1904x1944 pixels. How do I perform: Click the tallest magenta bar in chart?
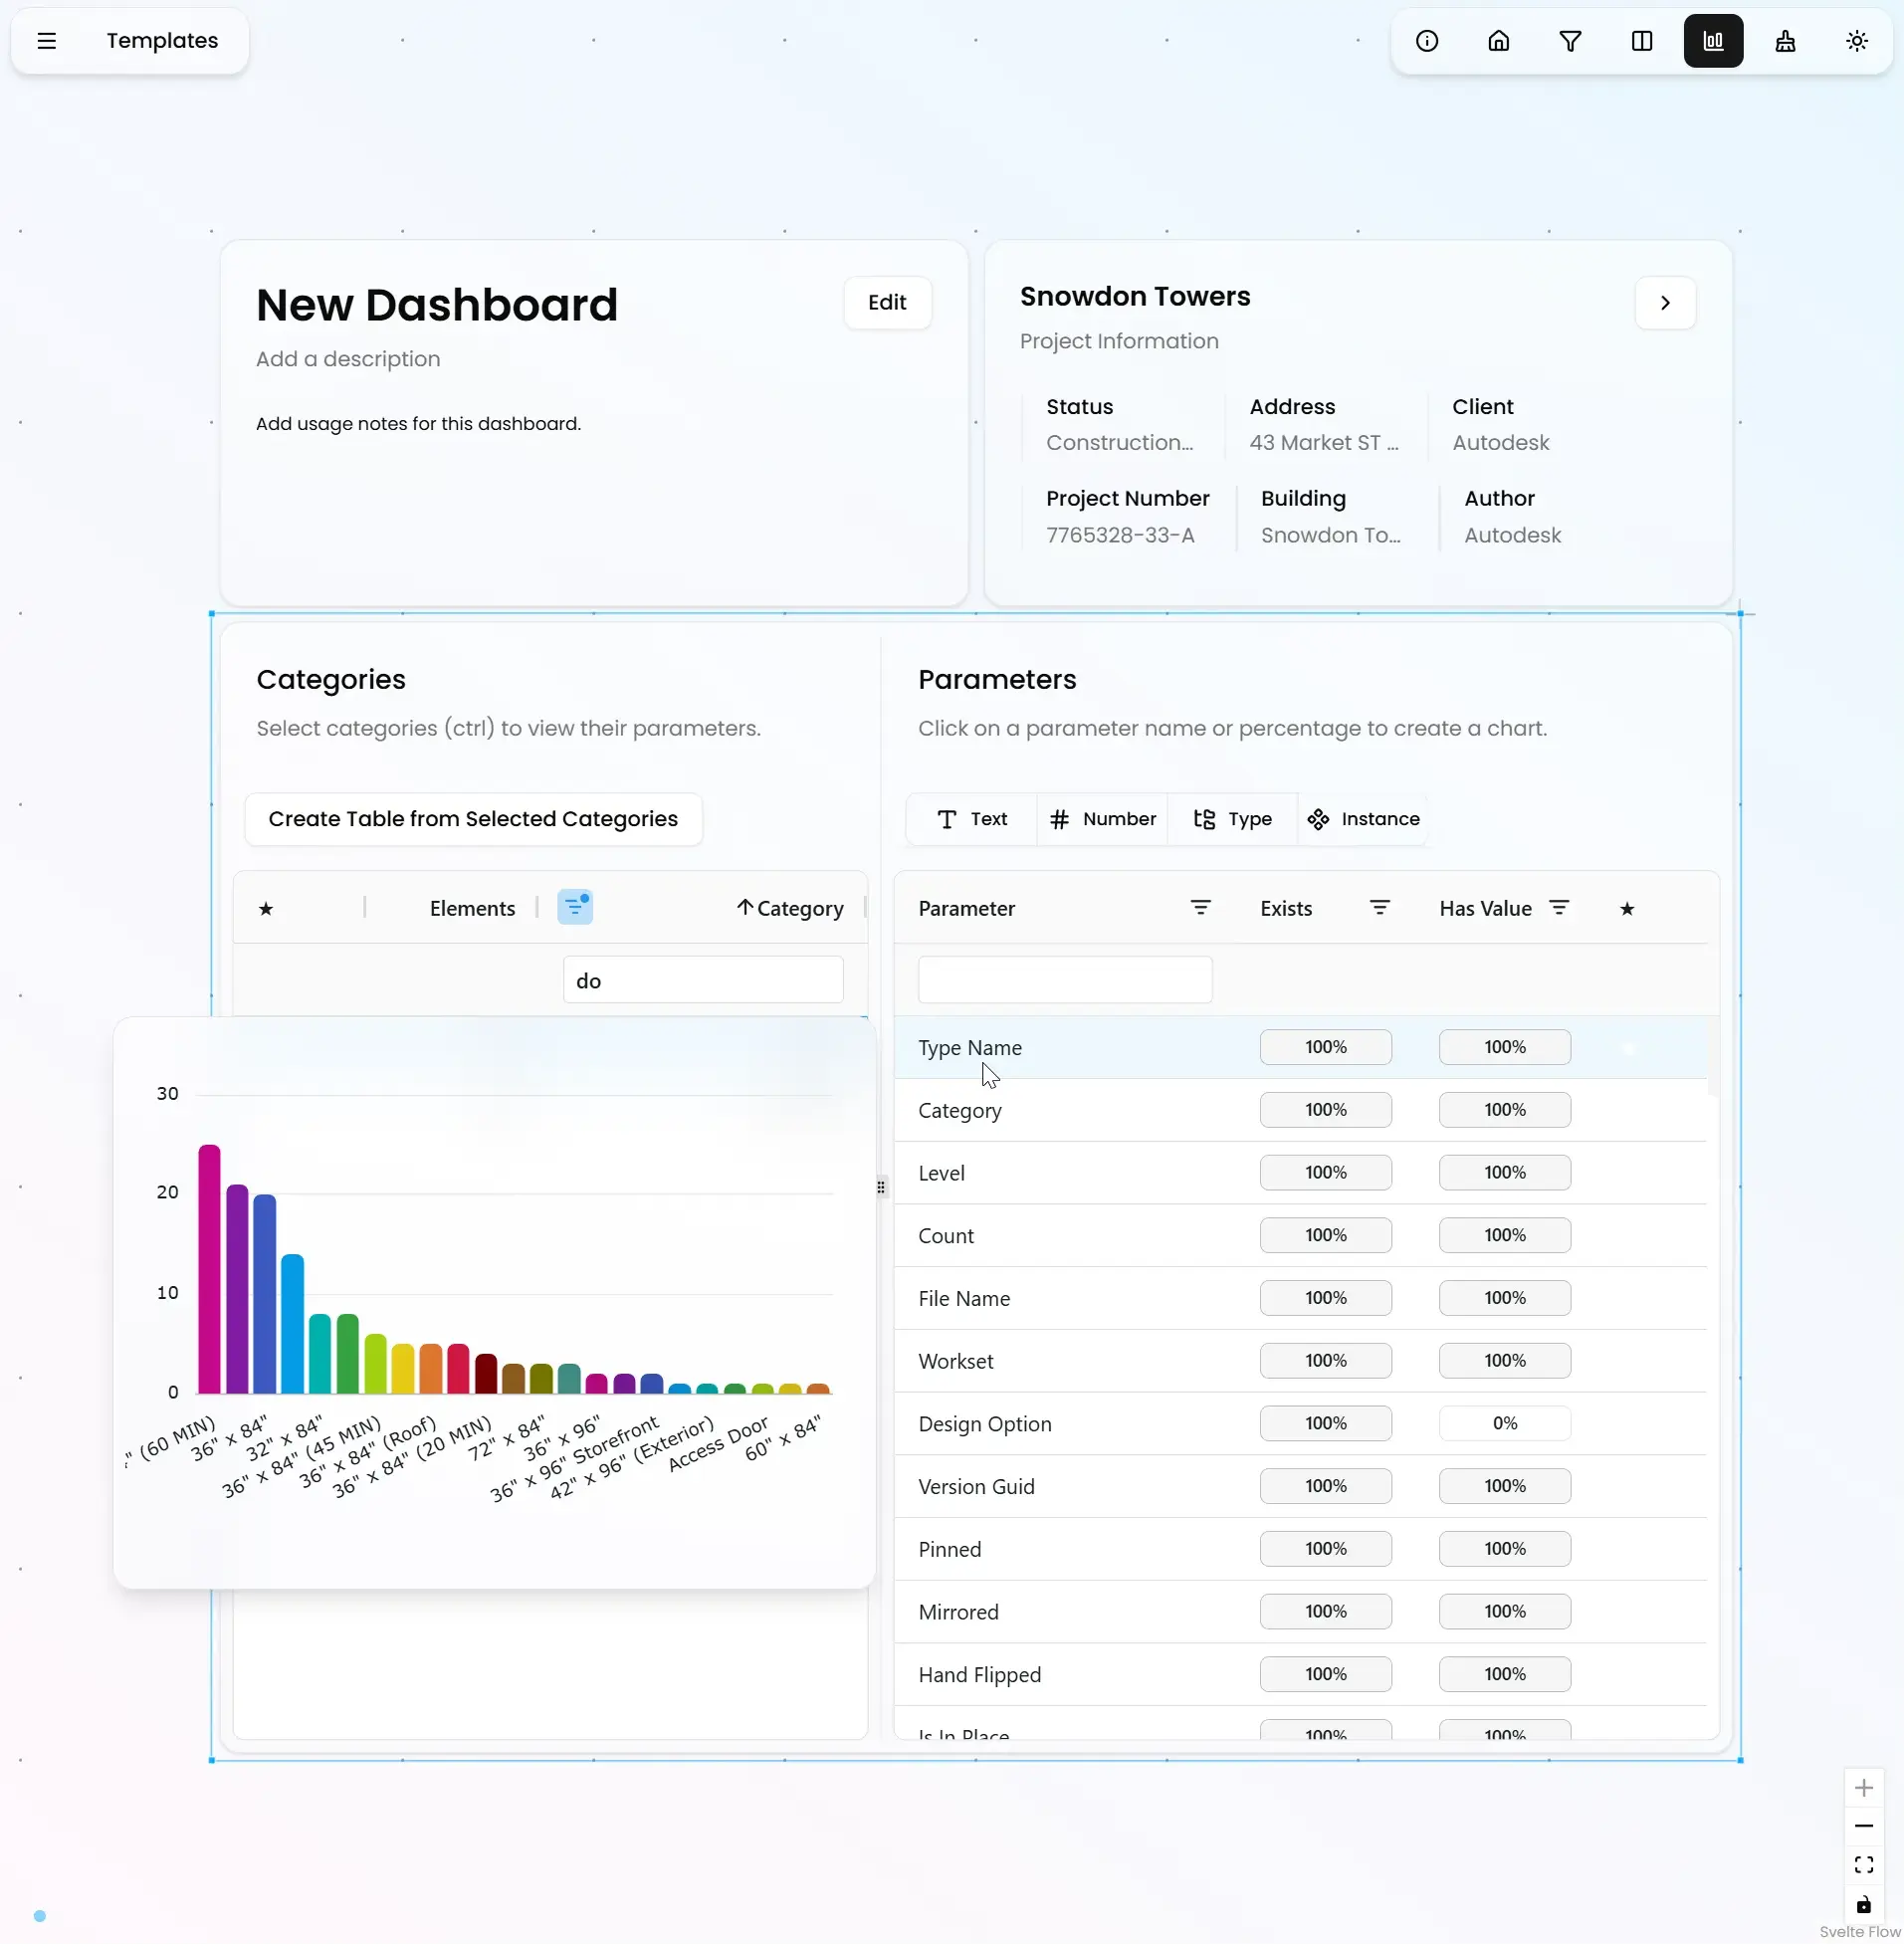point(209,1268)
